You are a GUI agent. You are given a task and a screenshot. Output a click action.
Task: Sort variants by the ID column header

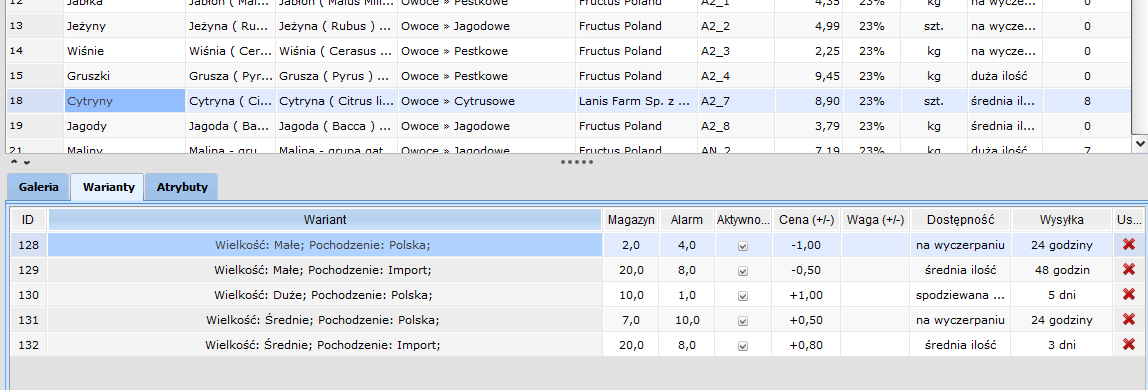(28, 220)
